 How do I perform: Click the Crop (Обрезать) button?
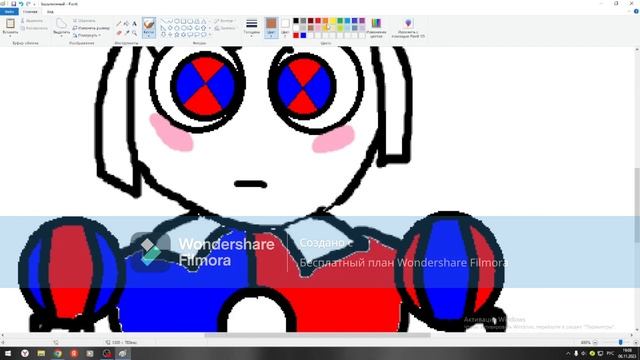84,21
